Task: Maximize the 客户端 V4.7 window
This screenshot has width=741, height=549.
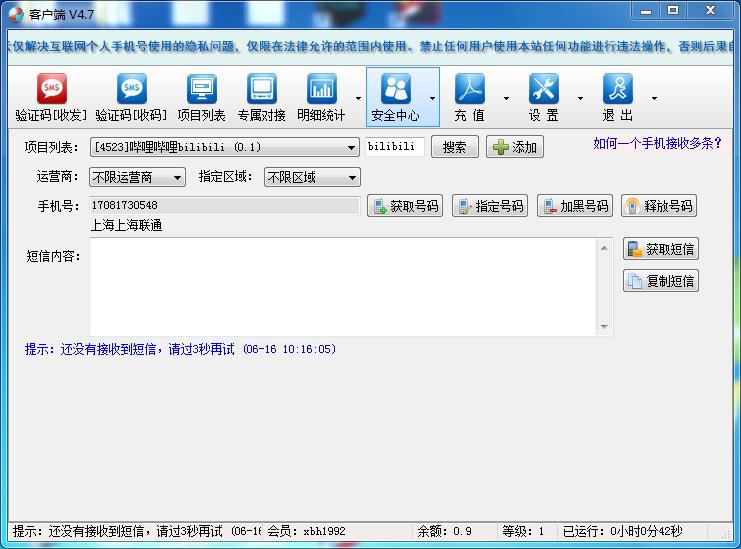Action: tap(673, 11)
